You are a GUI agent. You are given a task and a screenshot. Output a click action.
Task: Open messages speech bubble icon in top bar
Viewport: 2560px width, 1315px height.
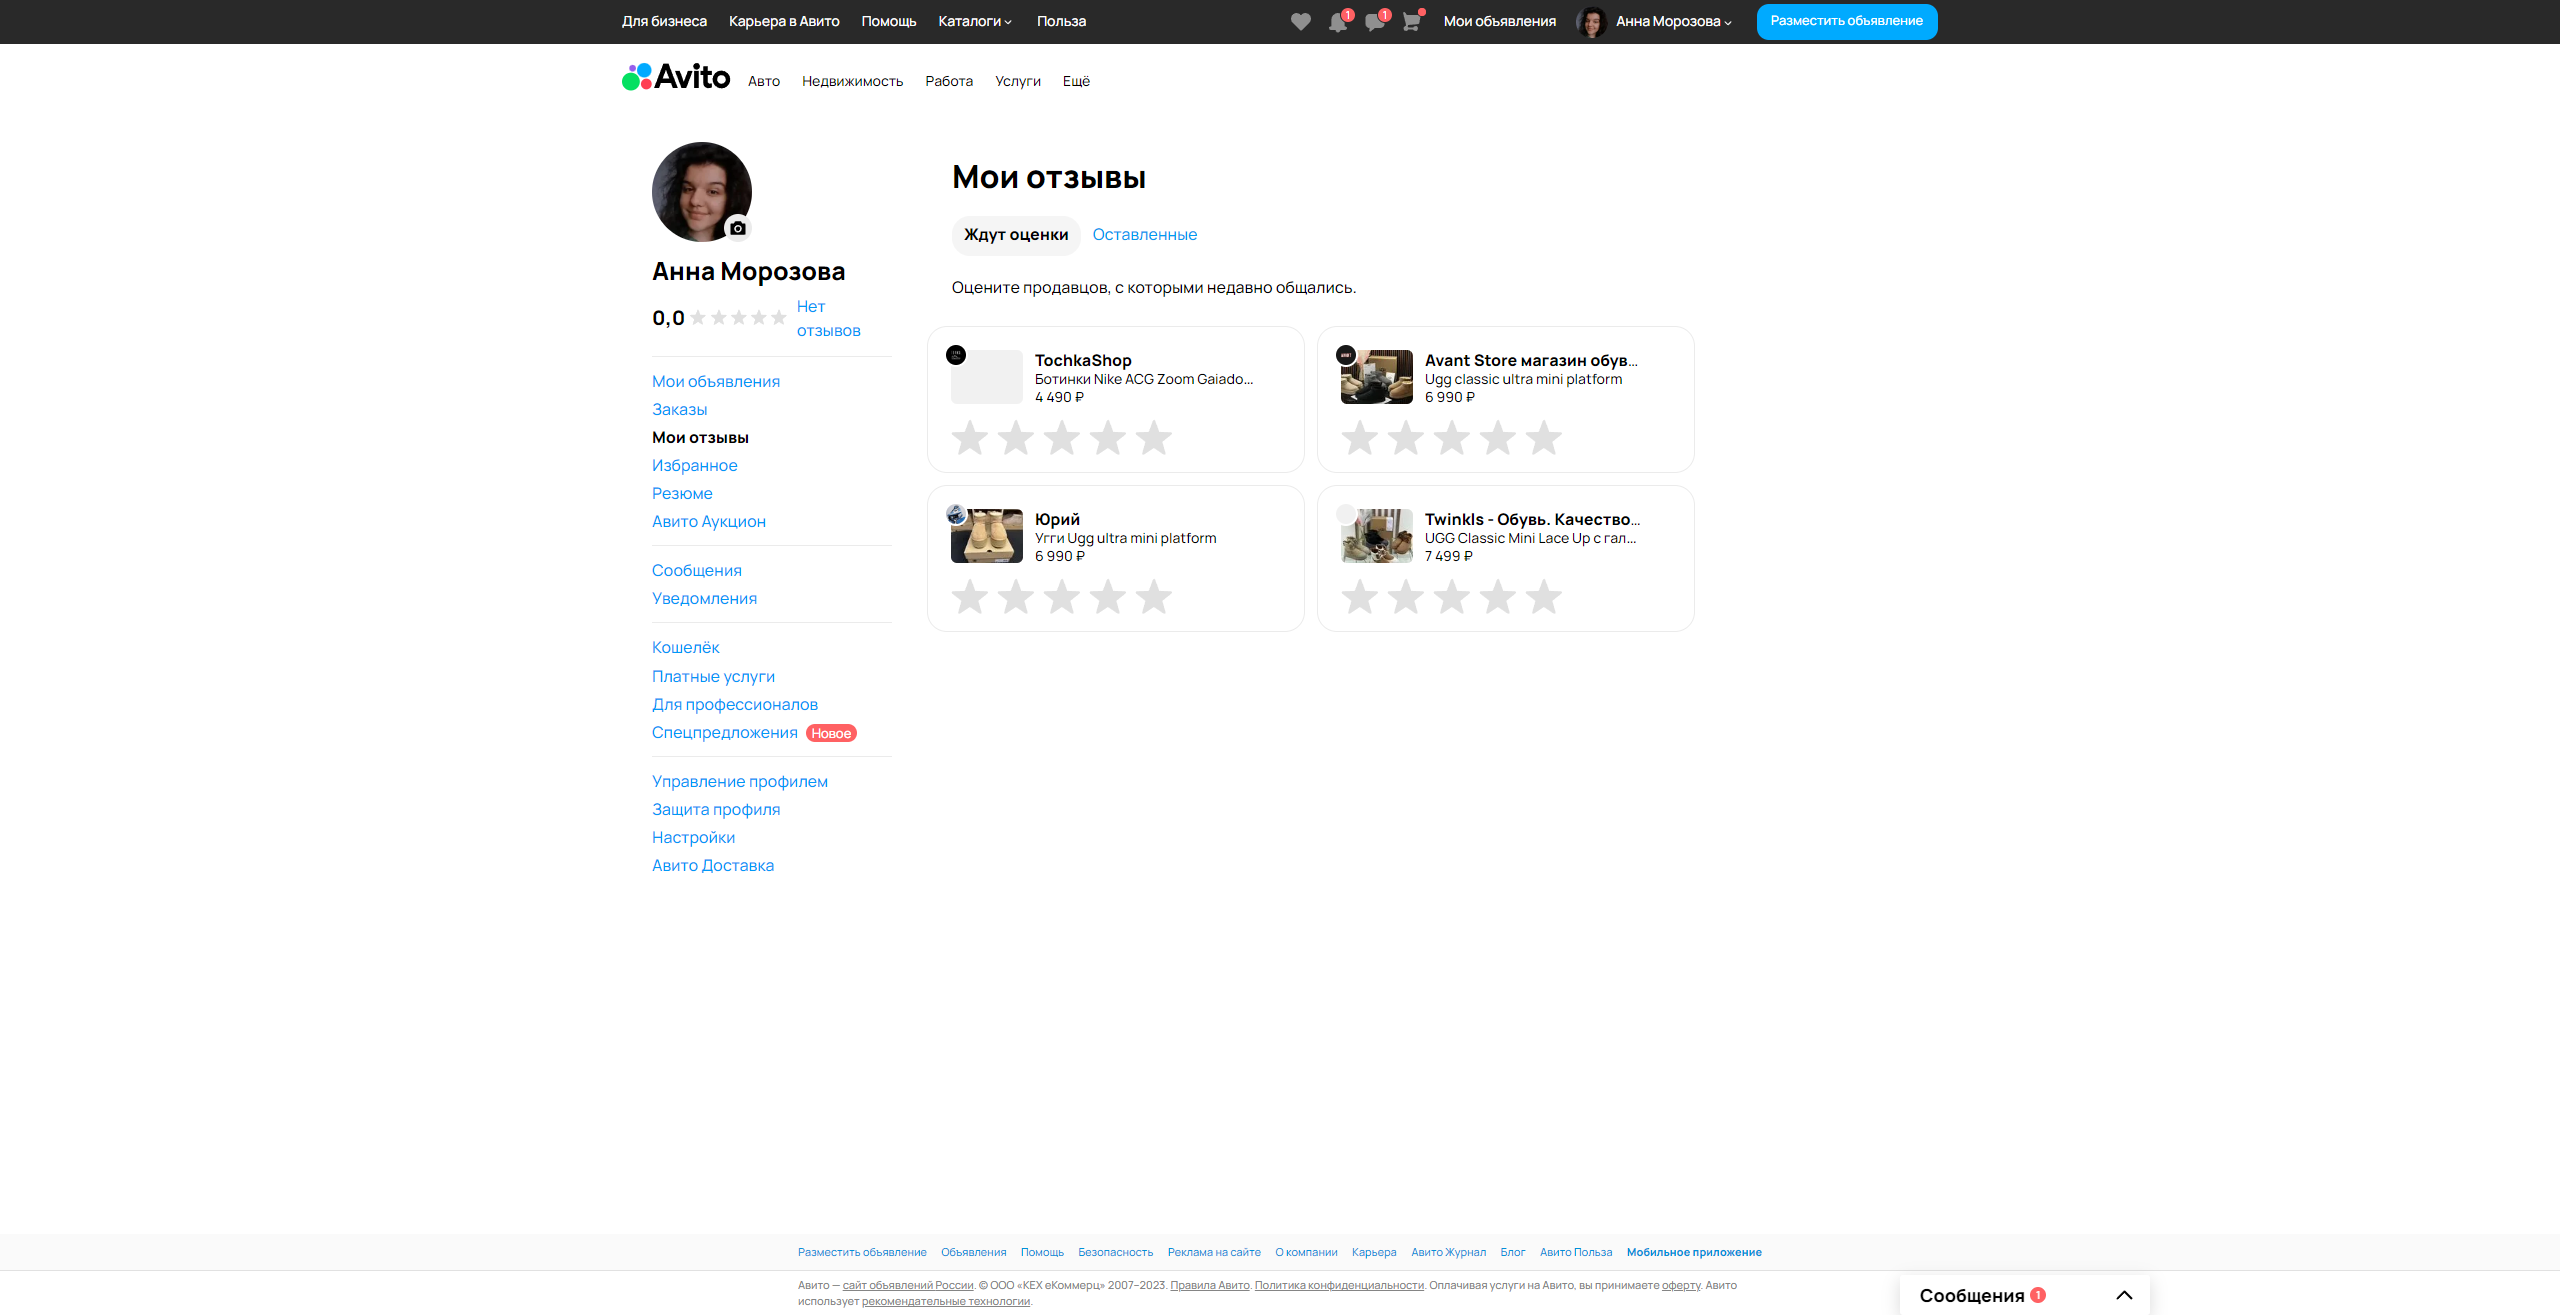(x=1375, y=22)
